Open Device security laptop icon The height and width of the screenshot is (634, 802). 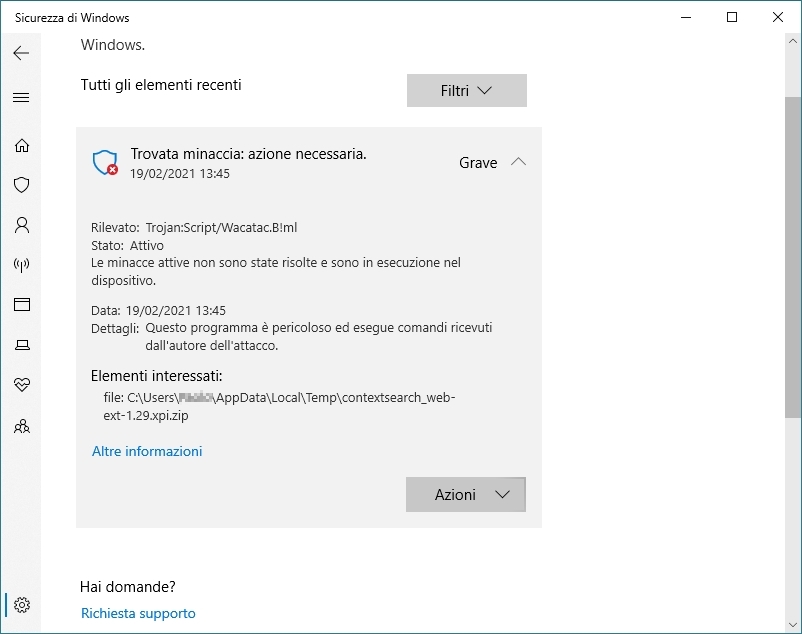(21, 345)
